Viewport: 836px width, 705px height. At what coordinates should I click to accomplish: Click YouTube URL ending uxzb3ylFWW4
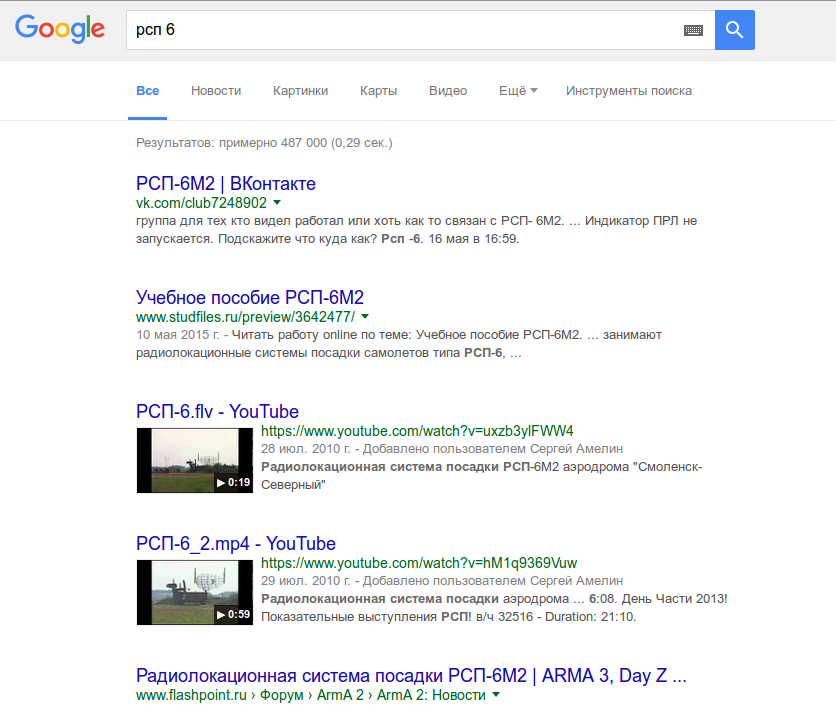417,431
